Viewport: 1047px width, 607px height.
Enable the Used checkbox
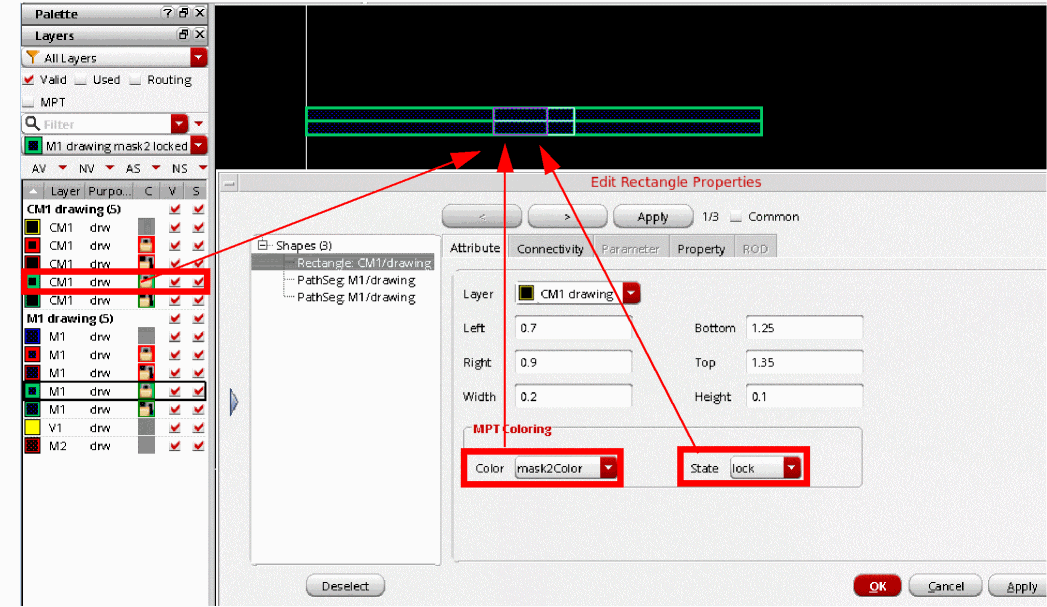pyautogui.click(x=81, y=80)
